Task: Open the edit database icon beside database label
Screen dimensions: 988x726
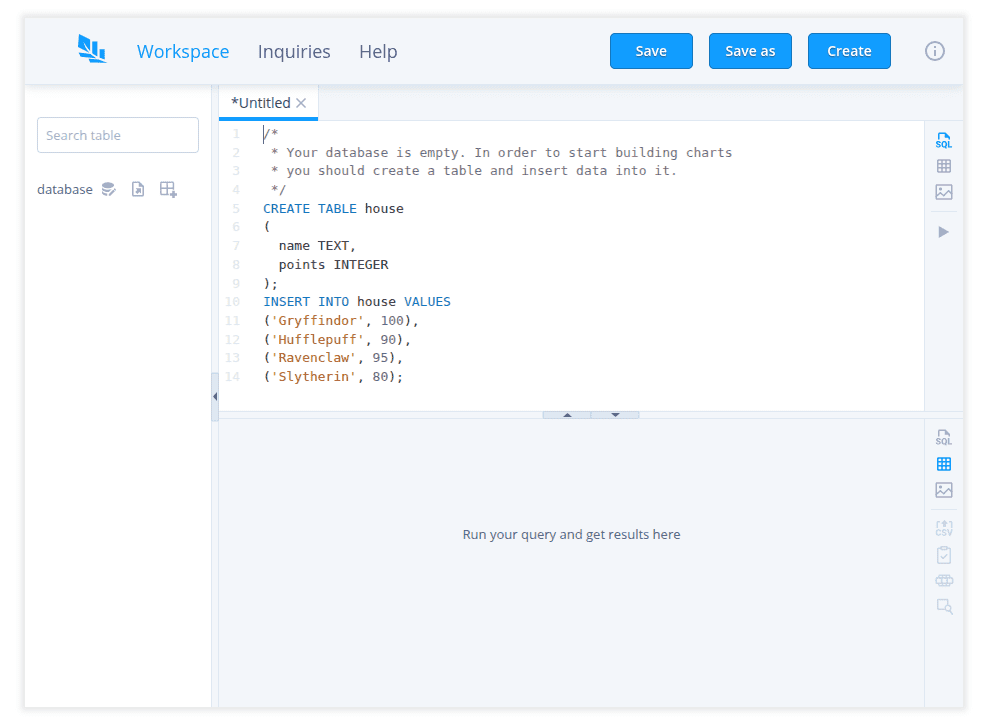Action: pyautogui.click(x=107, y=189)
